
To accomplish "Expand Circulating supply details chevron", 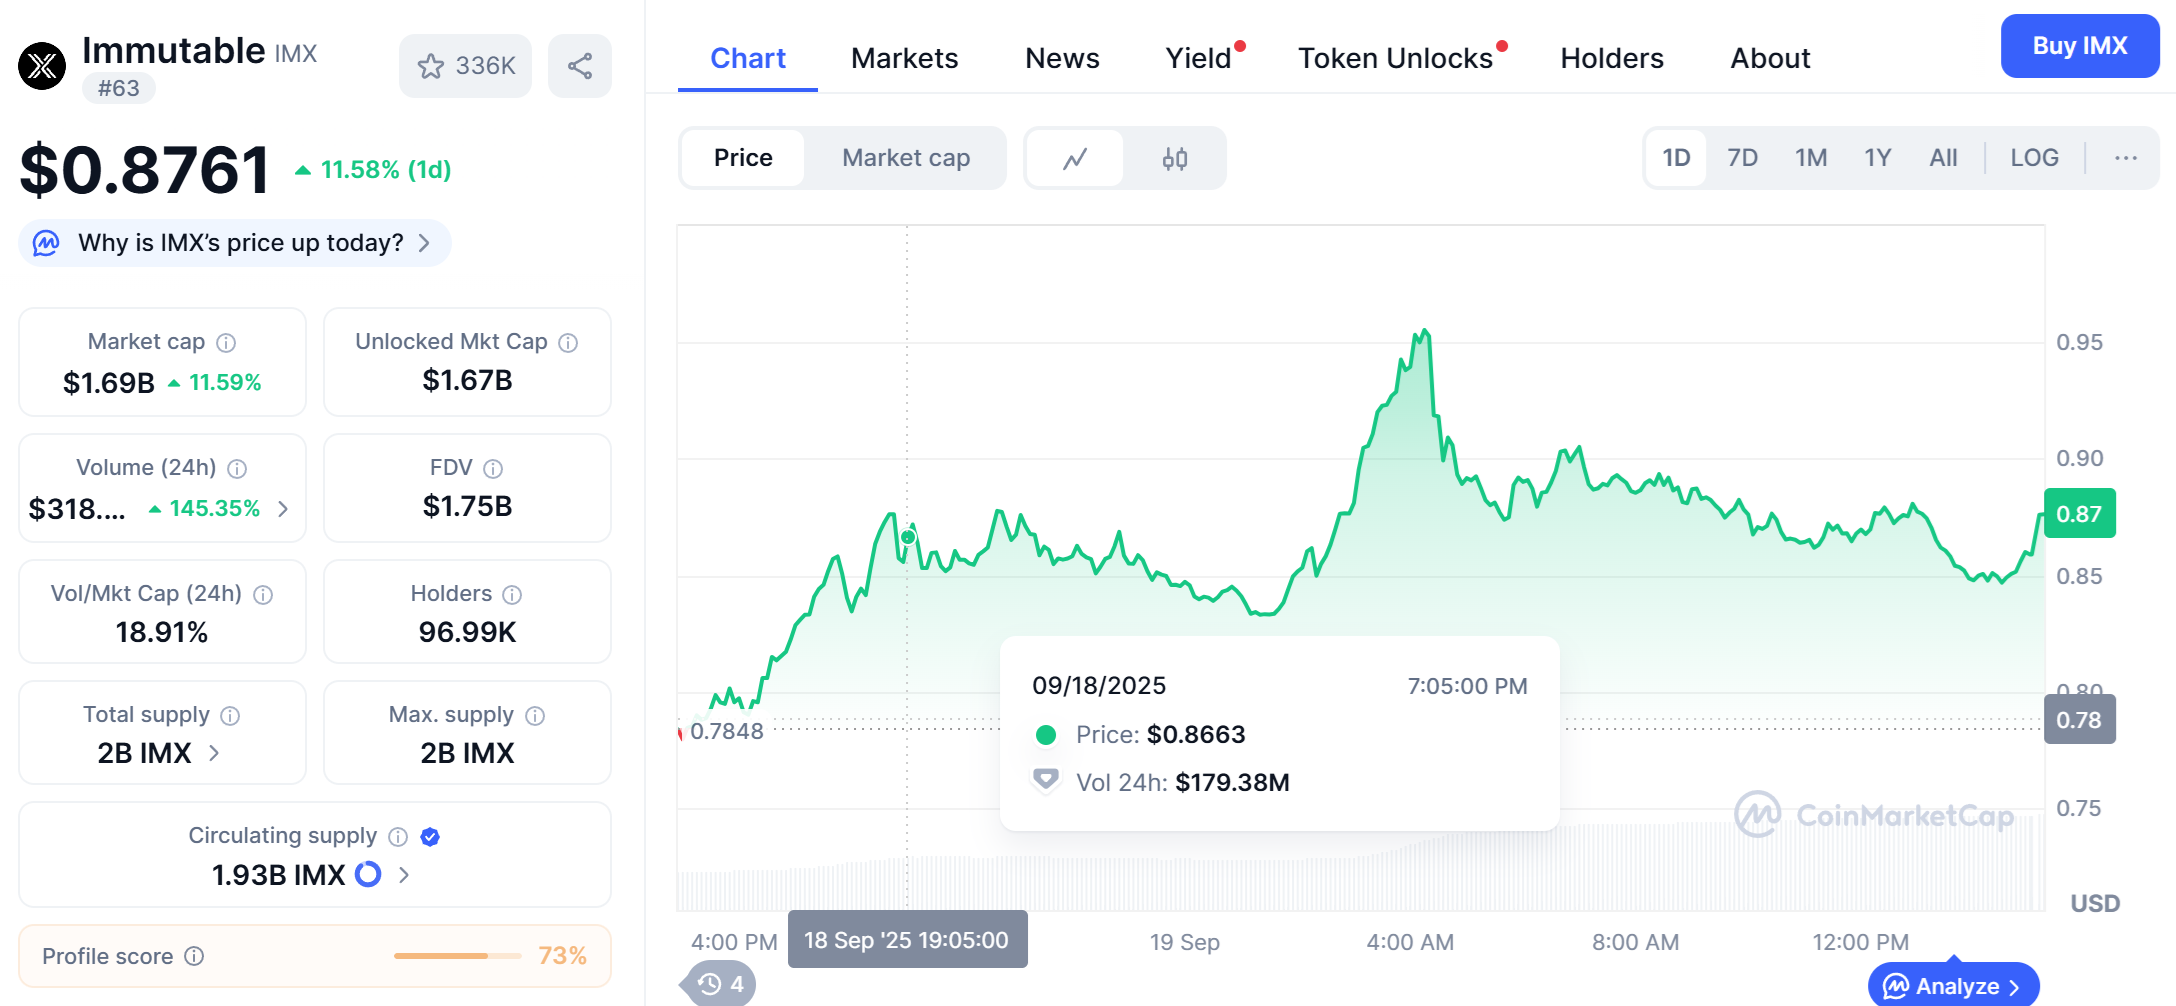I will 404,875.
